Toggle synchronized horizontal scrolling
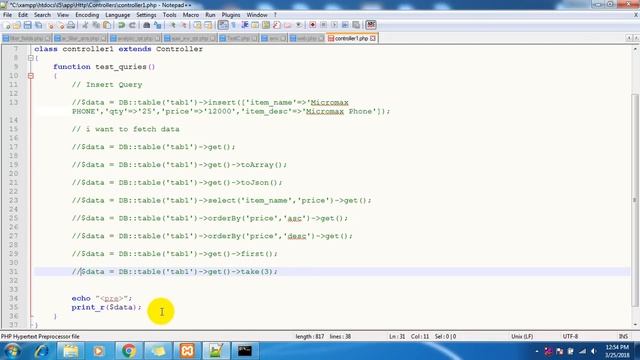 coord(209,25)
